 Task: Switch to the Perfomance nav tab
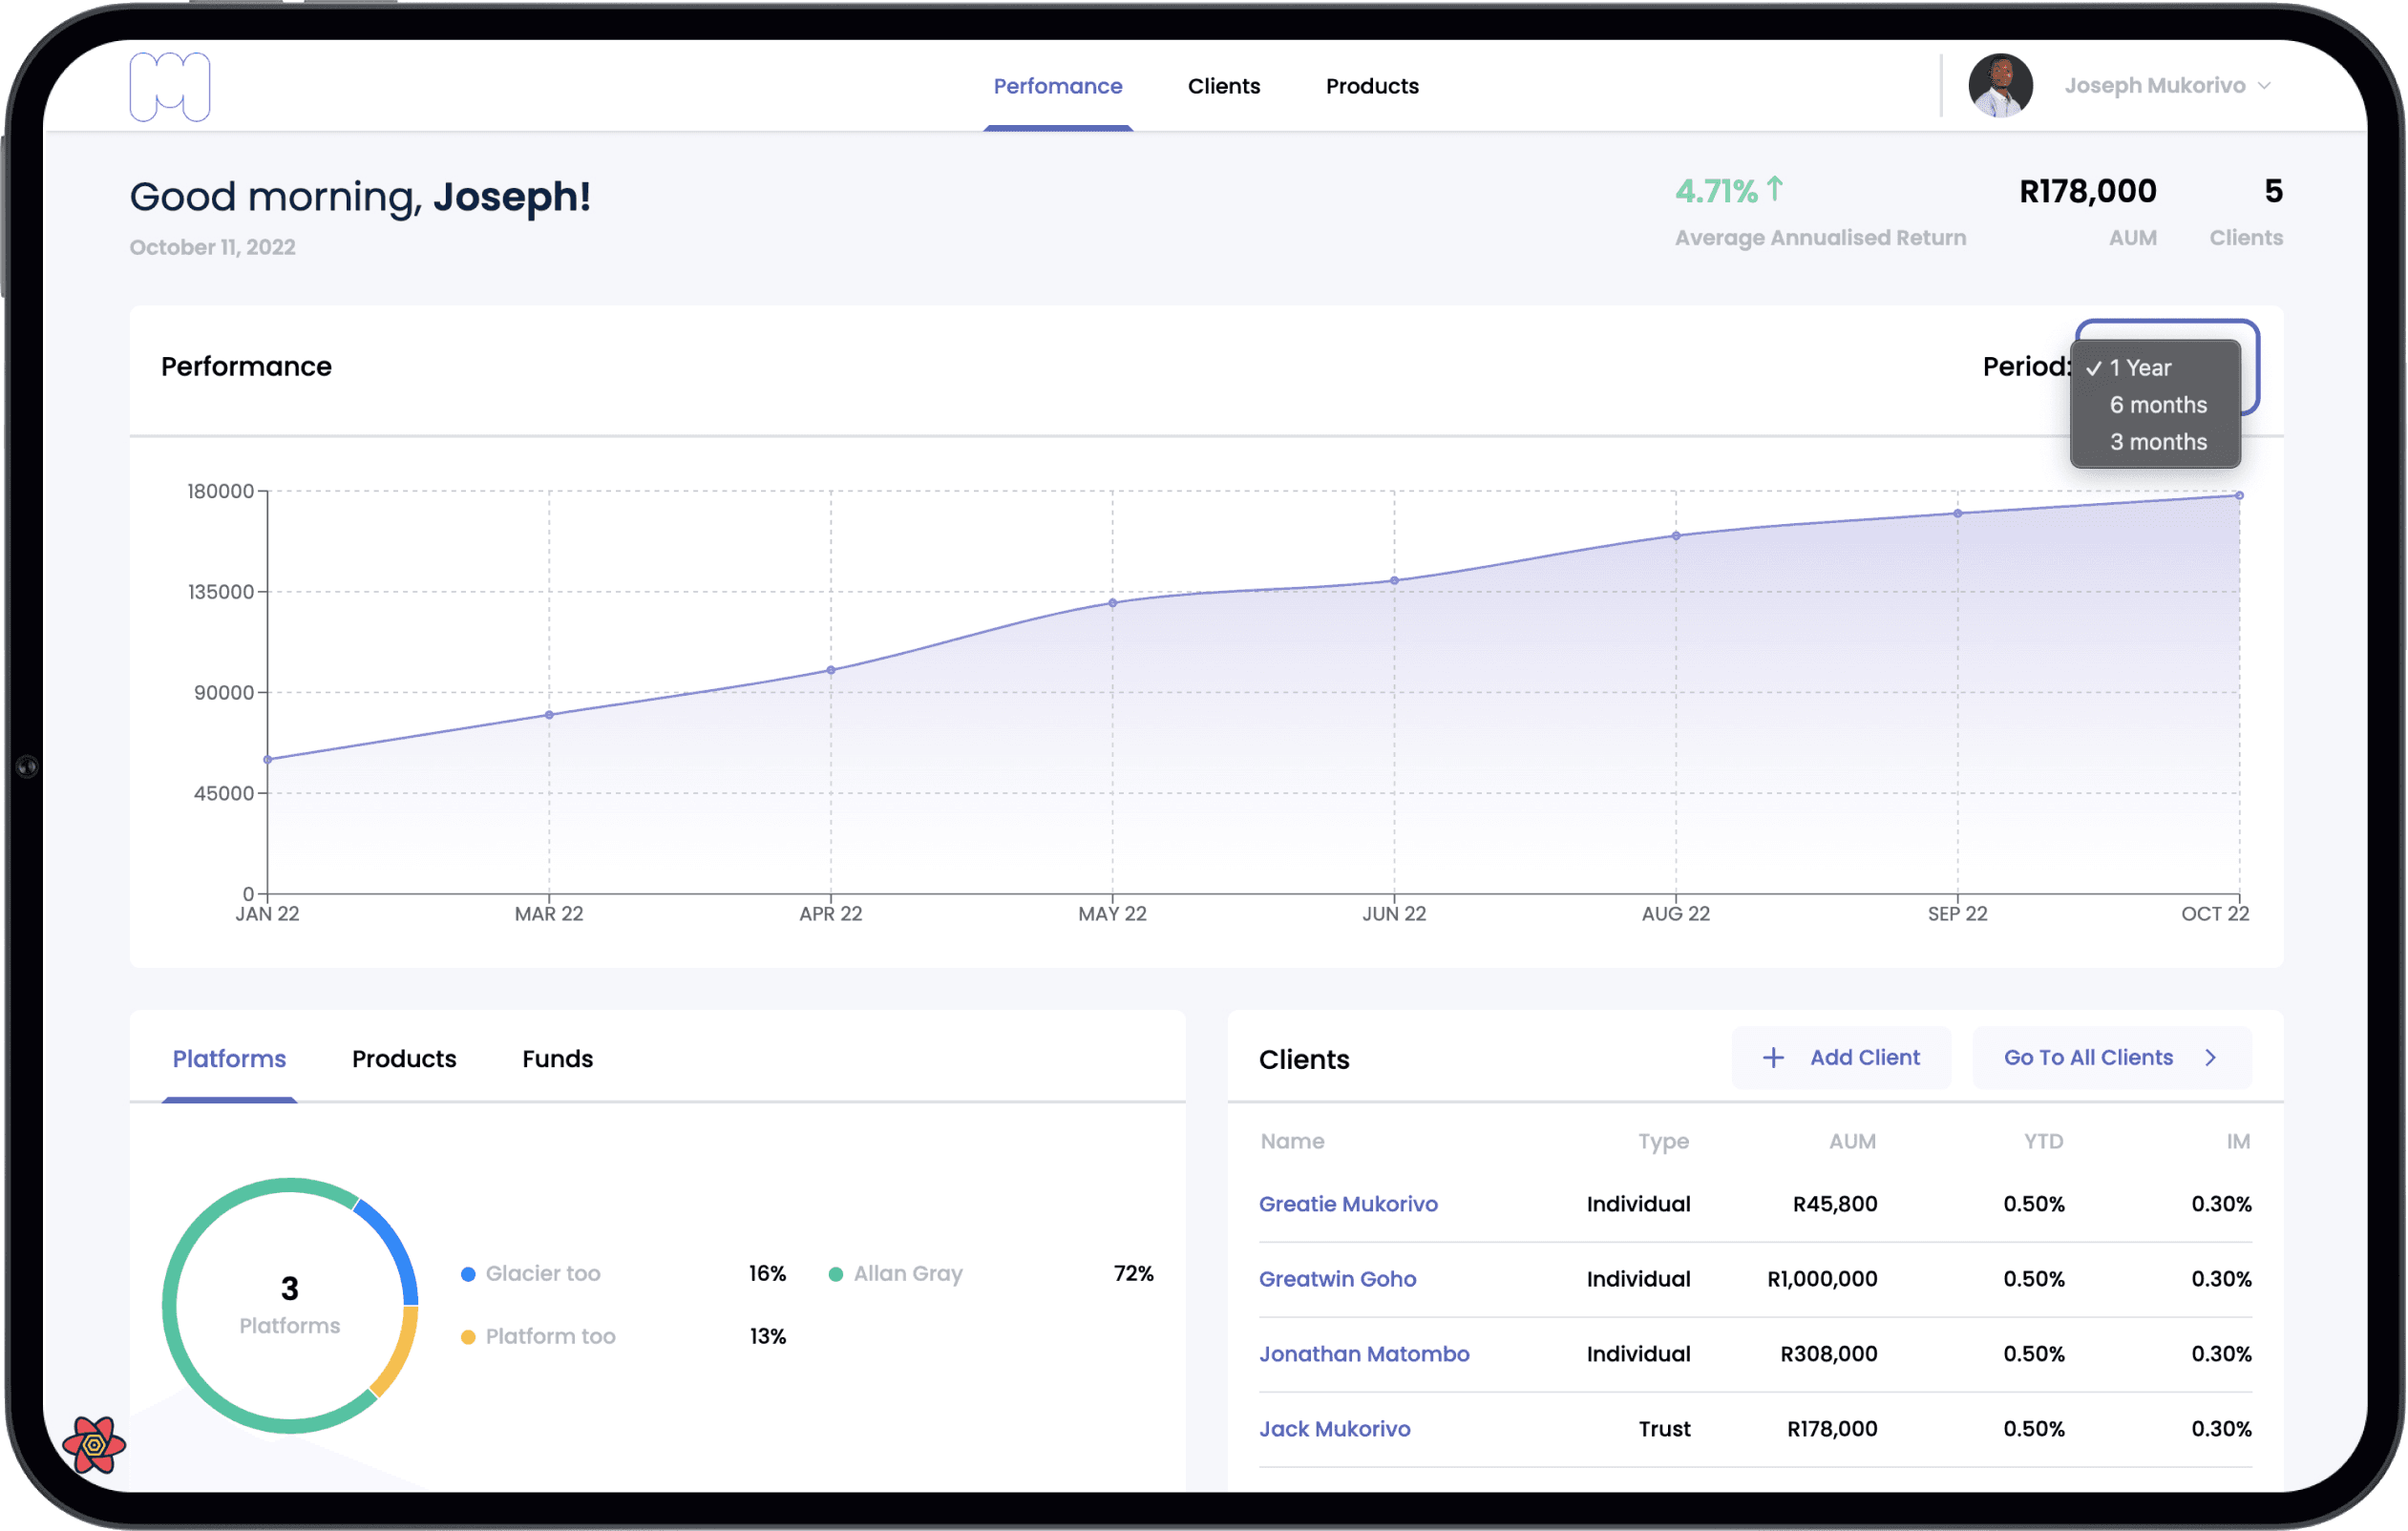pyautogui.click(x=1058, y=86)
